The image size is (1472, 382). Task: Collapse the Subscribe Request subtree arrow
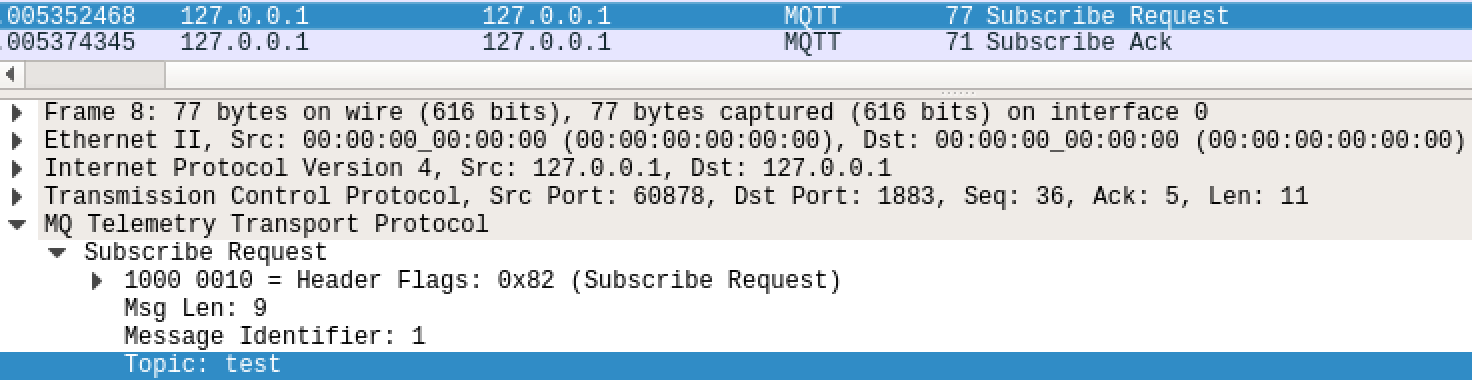point(57,252)
